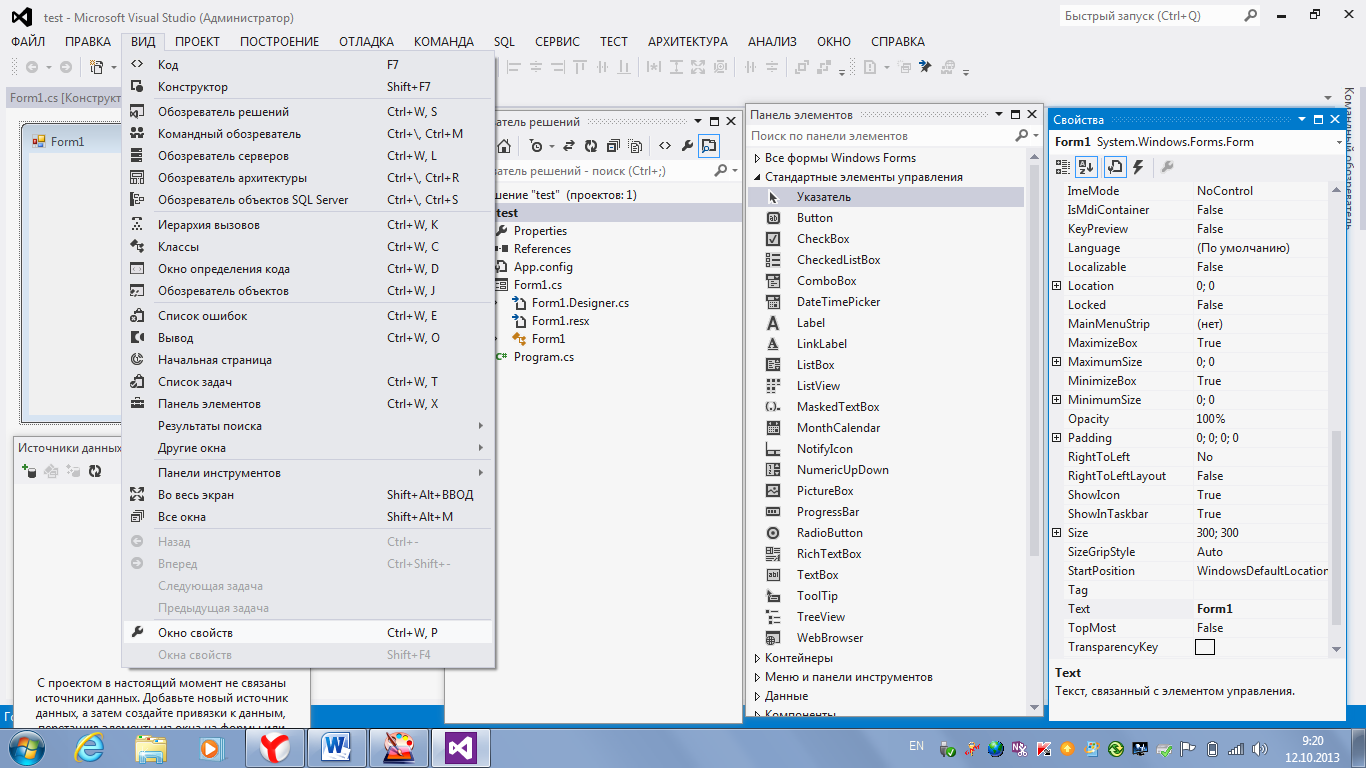Open Pending Changes filter clock icon
Viewport: 1366px width, 768px height.
539,146
